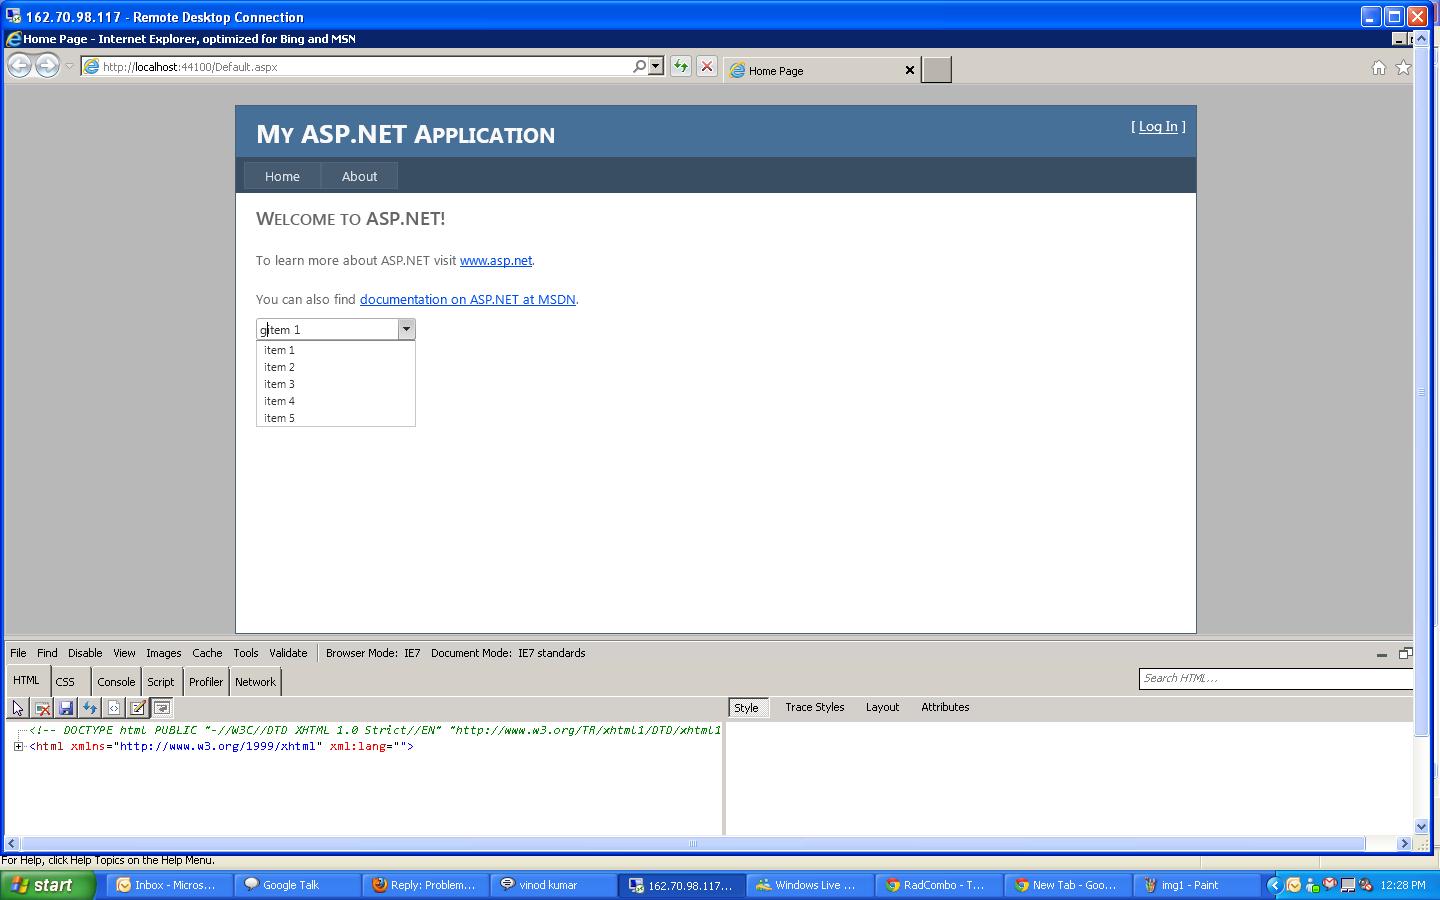Click the URL address bar field
The image size is (1440, 900).
pyautogui.click(x=366, y=67)
